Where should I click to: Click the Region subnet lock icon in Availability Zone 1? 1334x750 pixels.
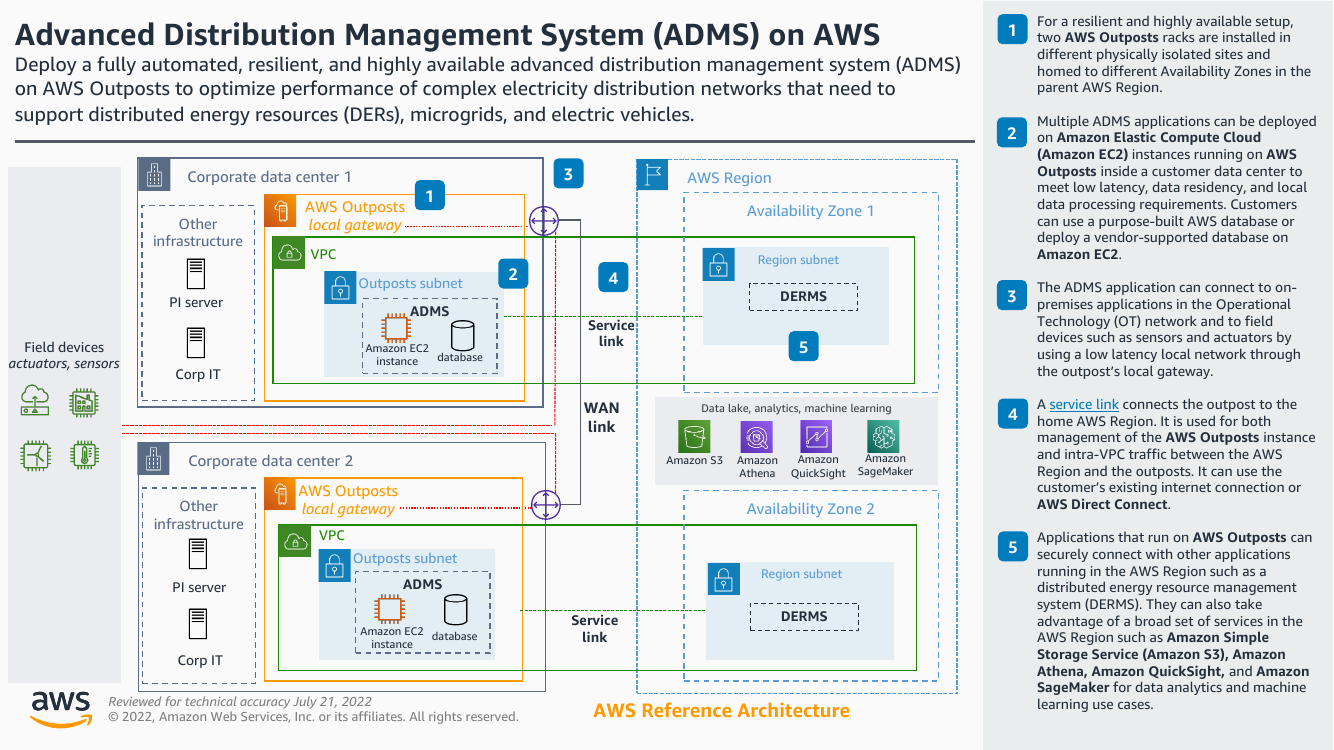[719, 264]
